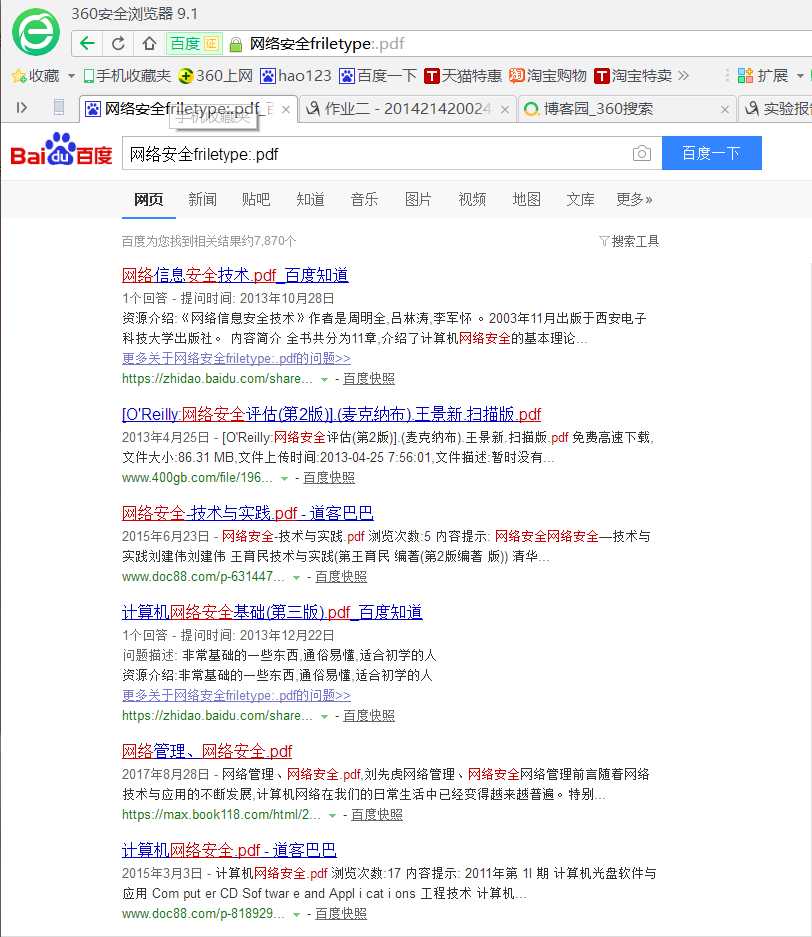Reload the page with refresh icon
The image size is (812, 937).
118,43
